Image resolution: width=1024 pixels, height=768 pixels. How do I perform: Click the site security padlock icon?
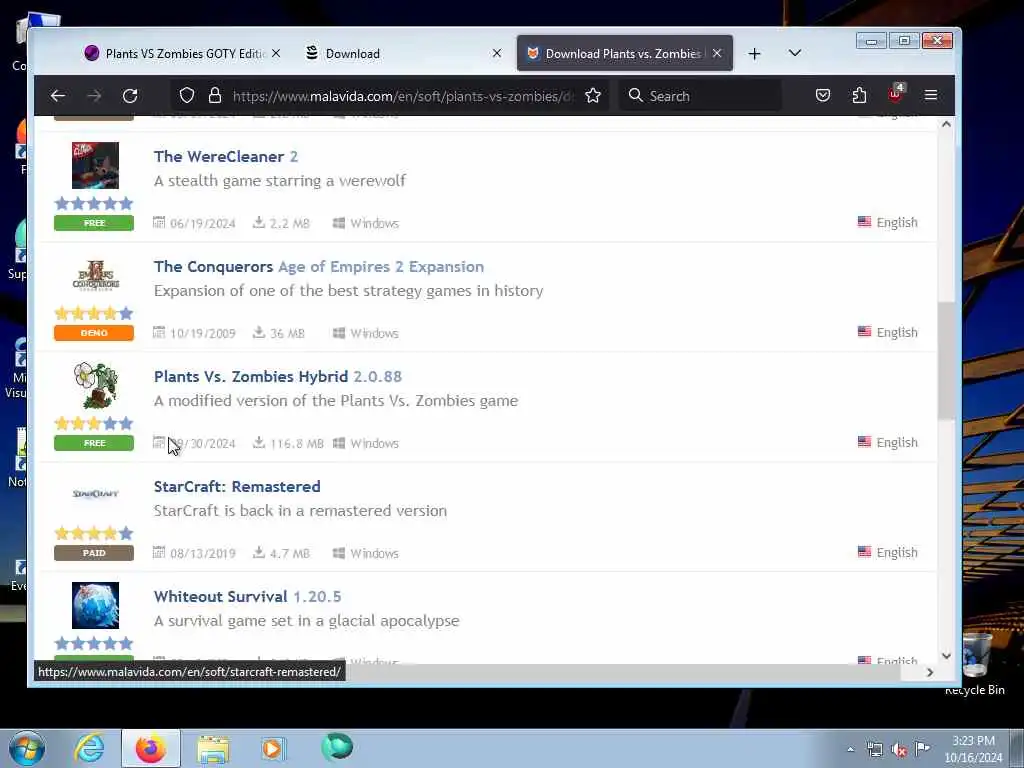click(x=215, y=96)
